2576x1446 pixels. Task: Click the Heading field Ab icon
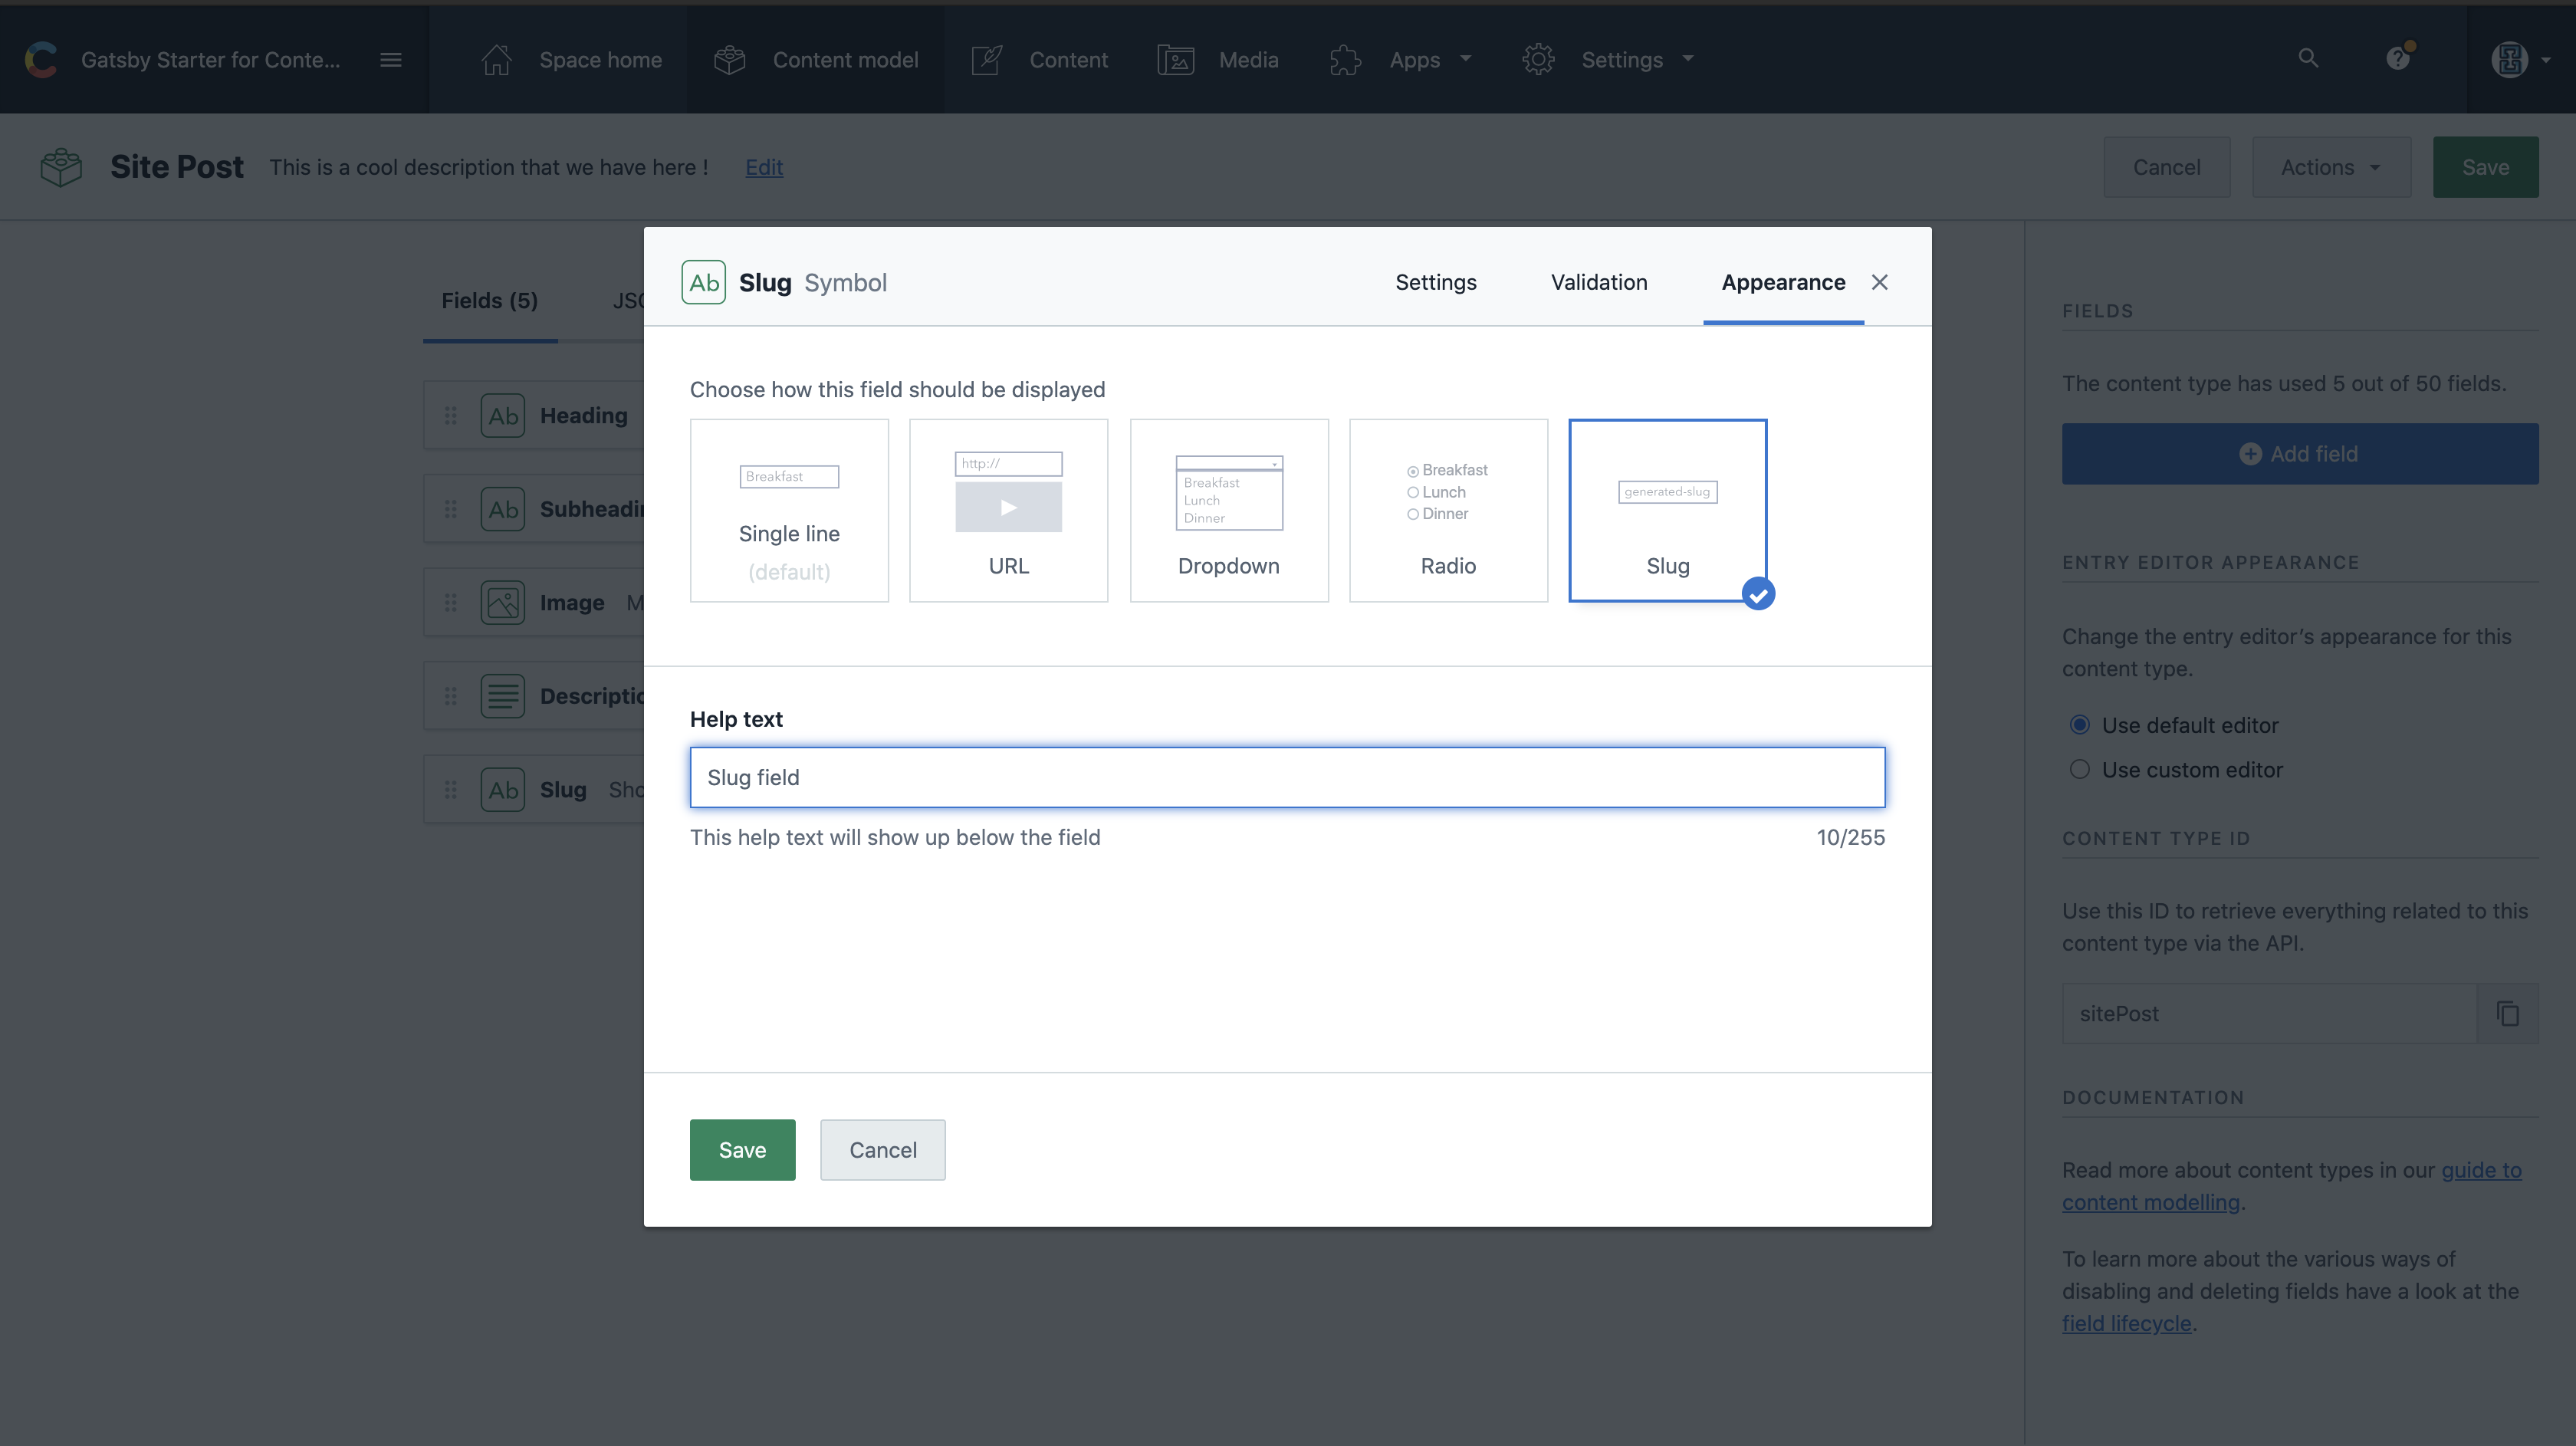(x=503, y=416)
